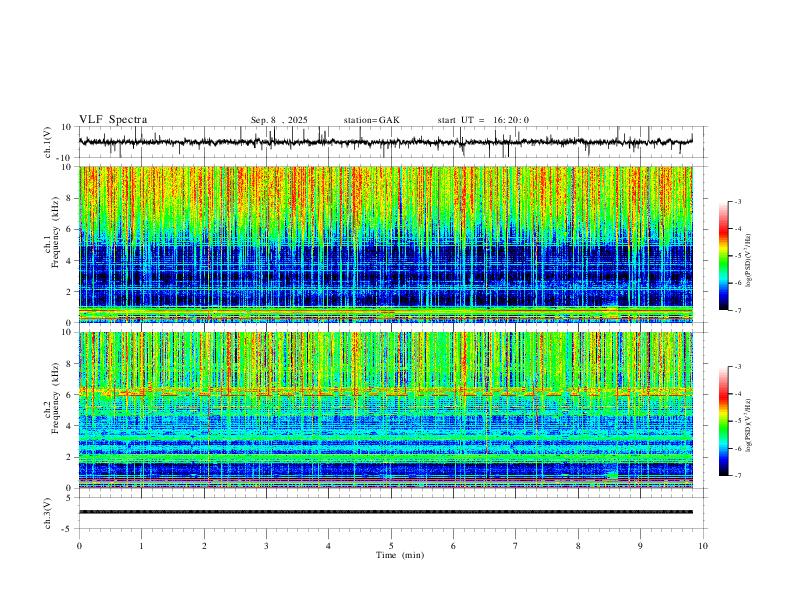792x612 pixels.
Task: Click the 'start UT = 16:20:0' label
Action: (483, 120)
